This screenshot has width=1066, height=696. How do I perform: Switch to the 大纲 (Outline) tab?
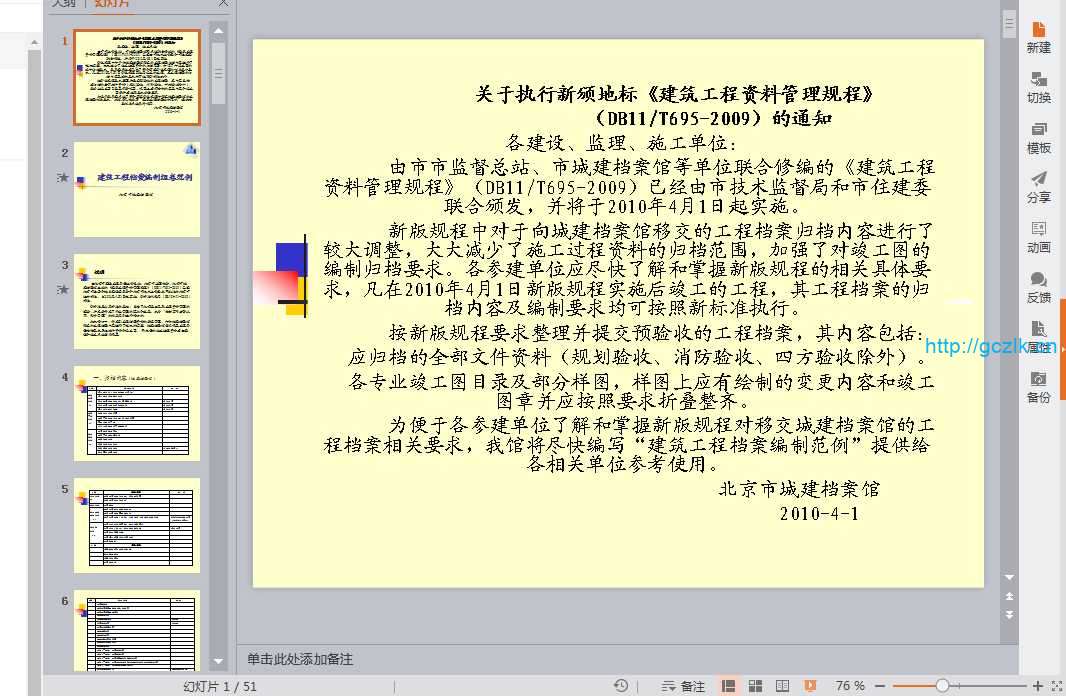pos(64,3)
